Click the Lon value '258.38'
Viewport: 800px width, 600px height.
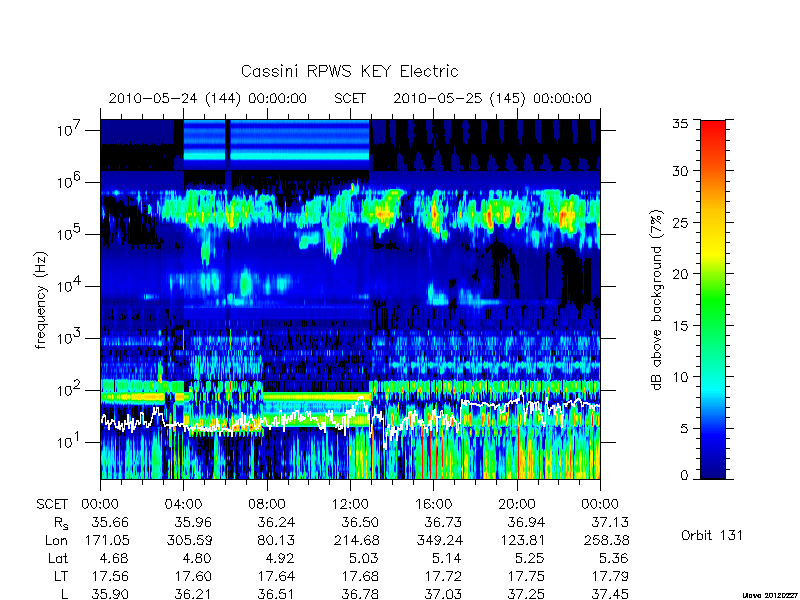[605, 540]
